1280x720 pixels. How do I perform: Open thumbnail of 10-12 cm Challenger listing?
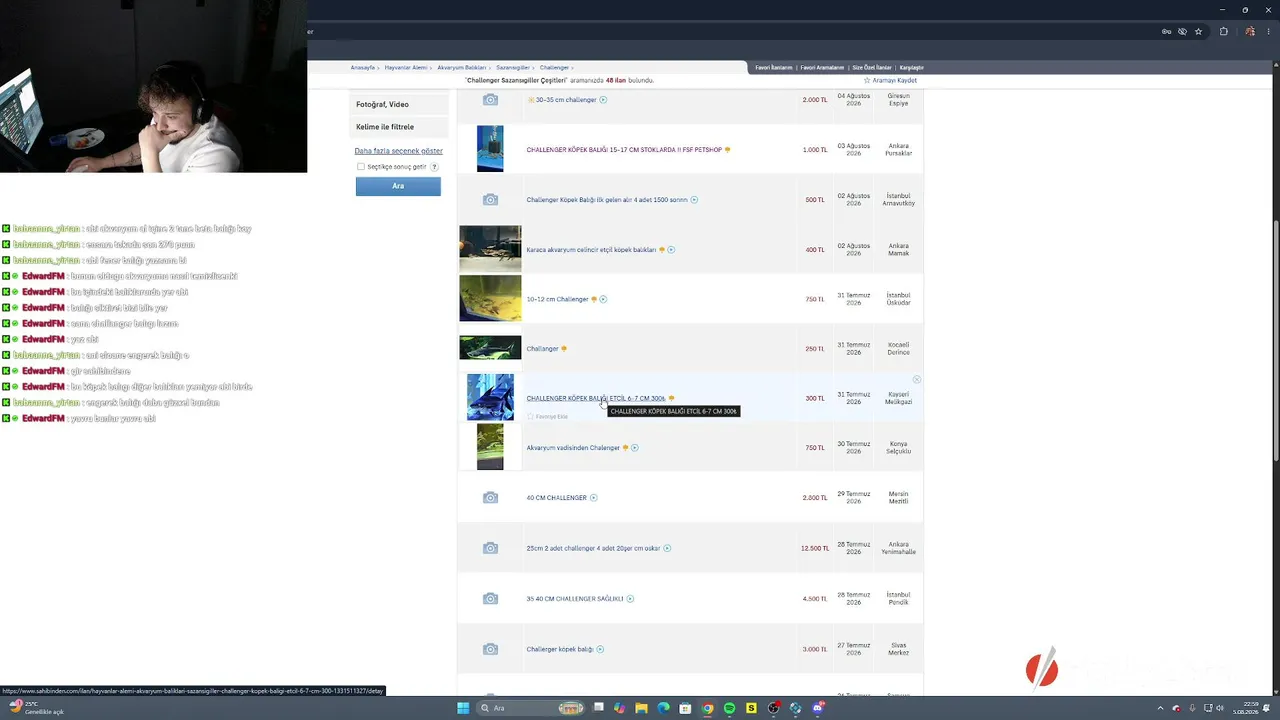click(x=490, y=299)
